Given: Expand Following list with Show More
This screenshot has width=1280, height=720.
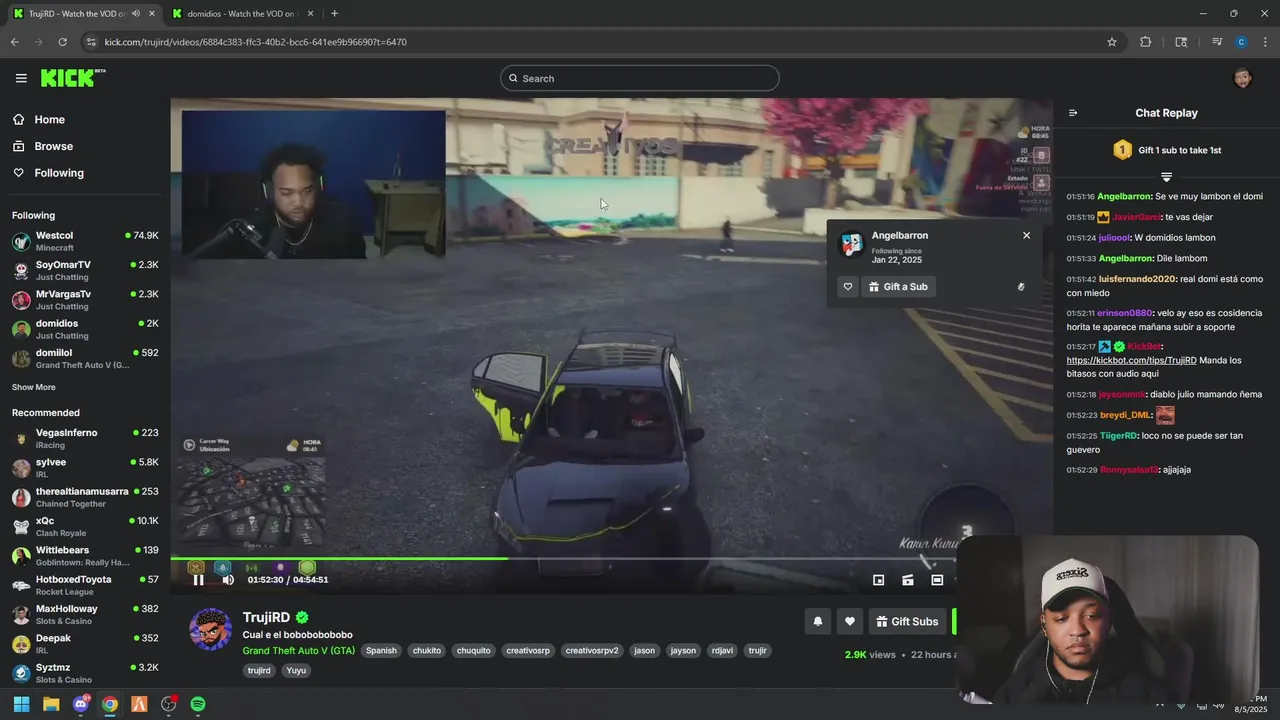Looking at the screenshot, I should click(x=34, y=387).
